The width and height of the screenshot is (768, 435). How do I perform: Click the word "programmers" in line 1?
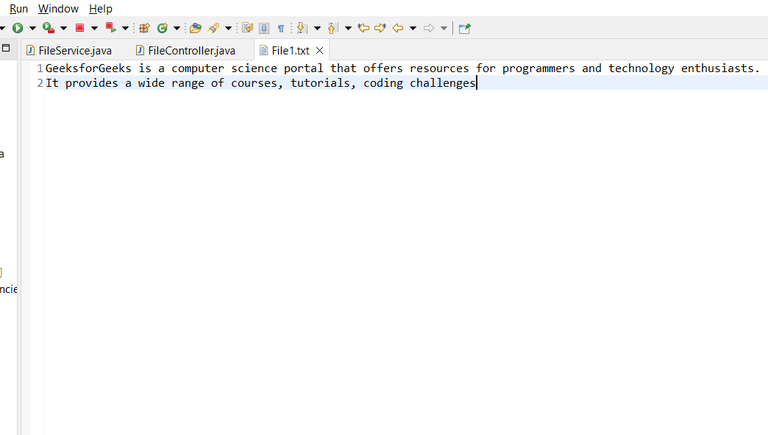pyautogui.click(x=538, y=69)
